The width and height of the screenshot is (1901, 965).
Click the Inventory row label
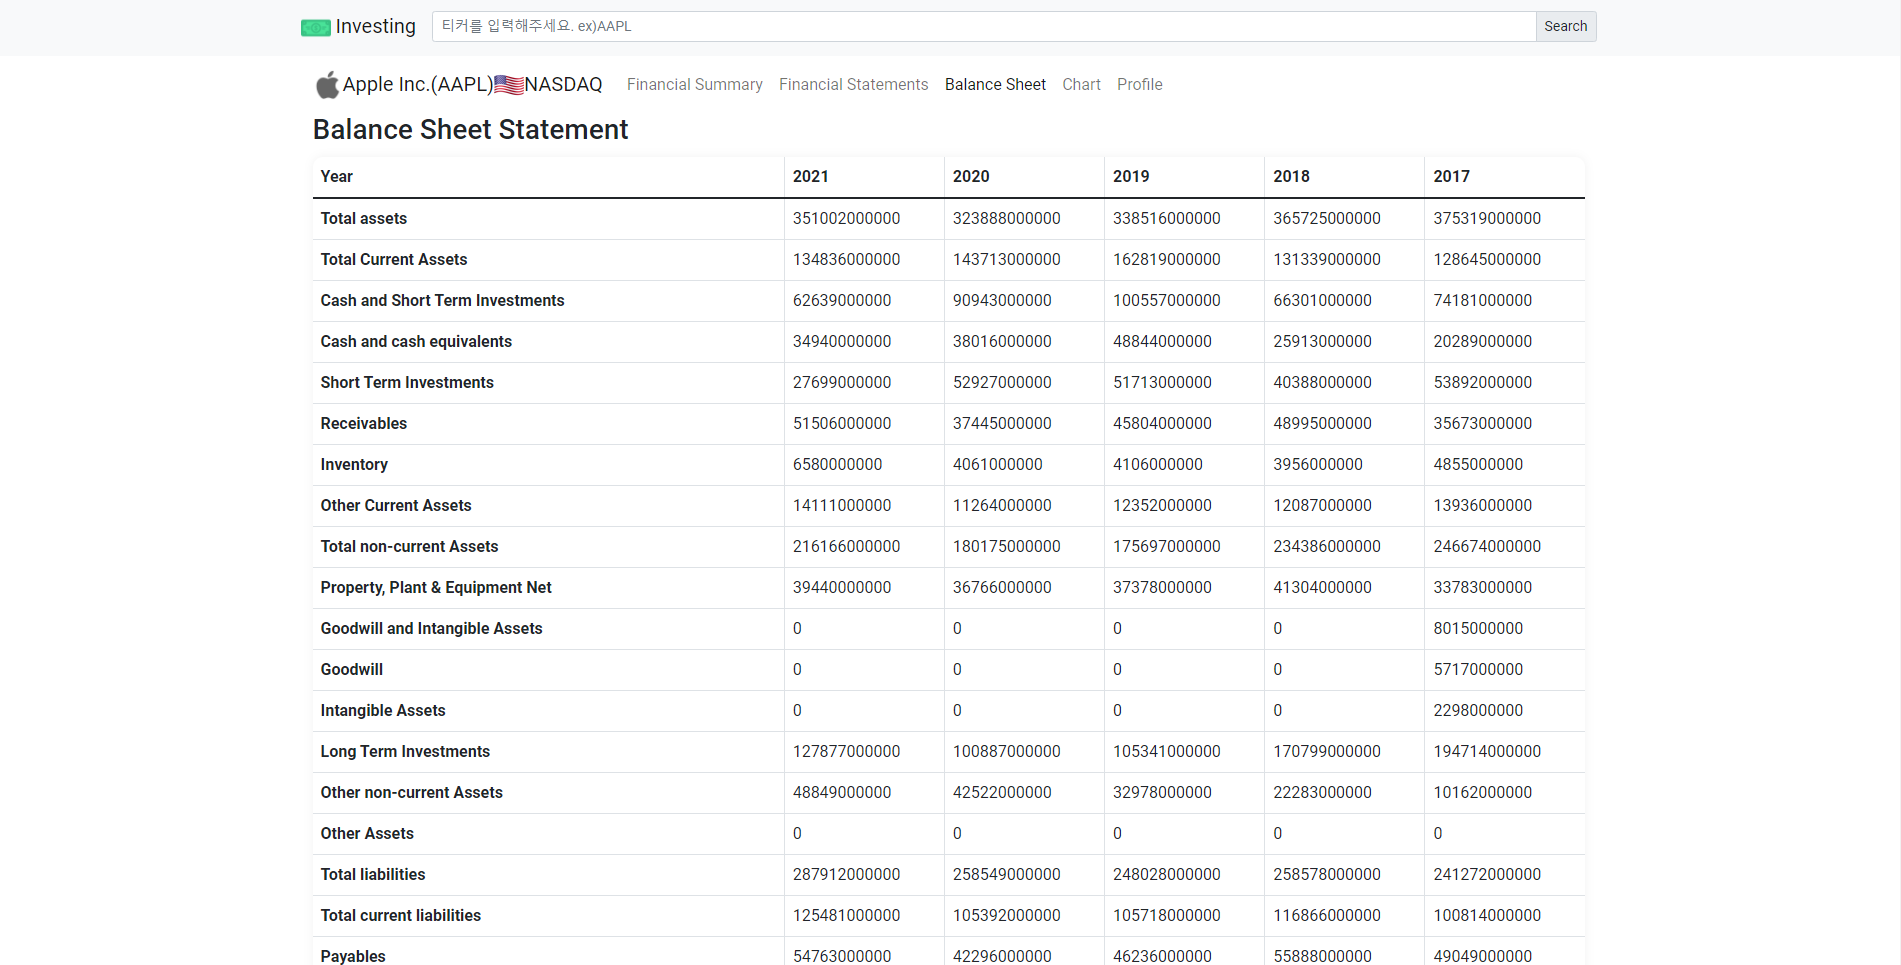[354, 464]
